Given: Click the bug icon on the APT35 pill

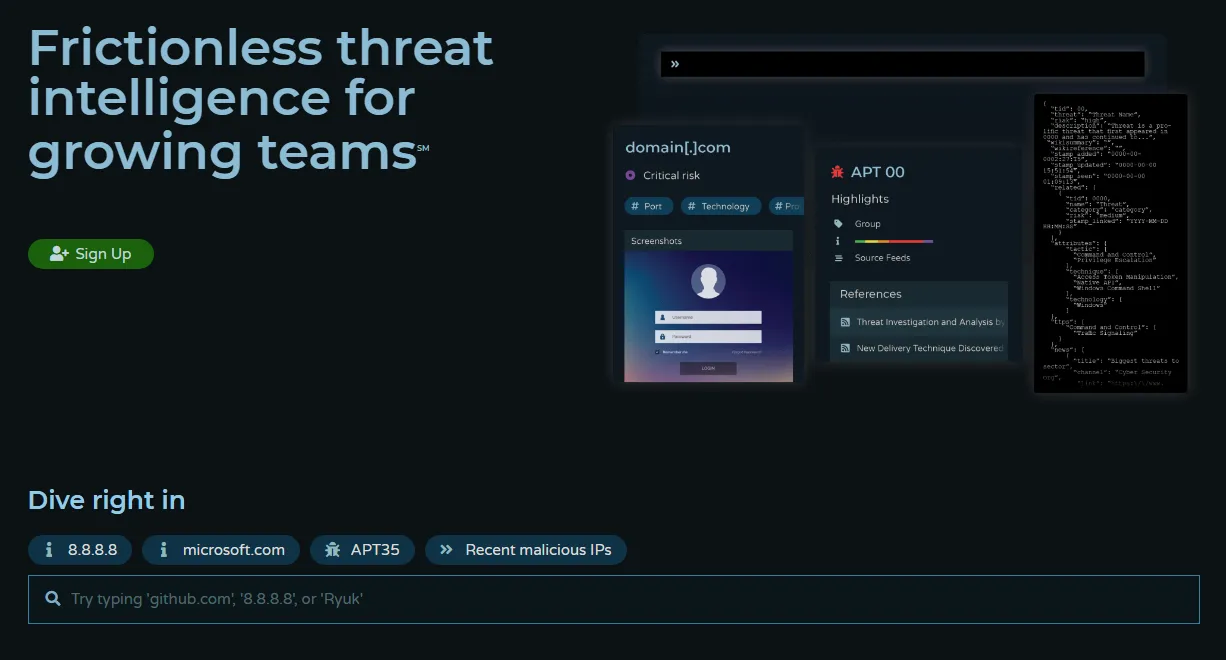Looking at the screenshot, I should tap(333, 549).
